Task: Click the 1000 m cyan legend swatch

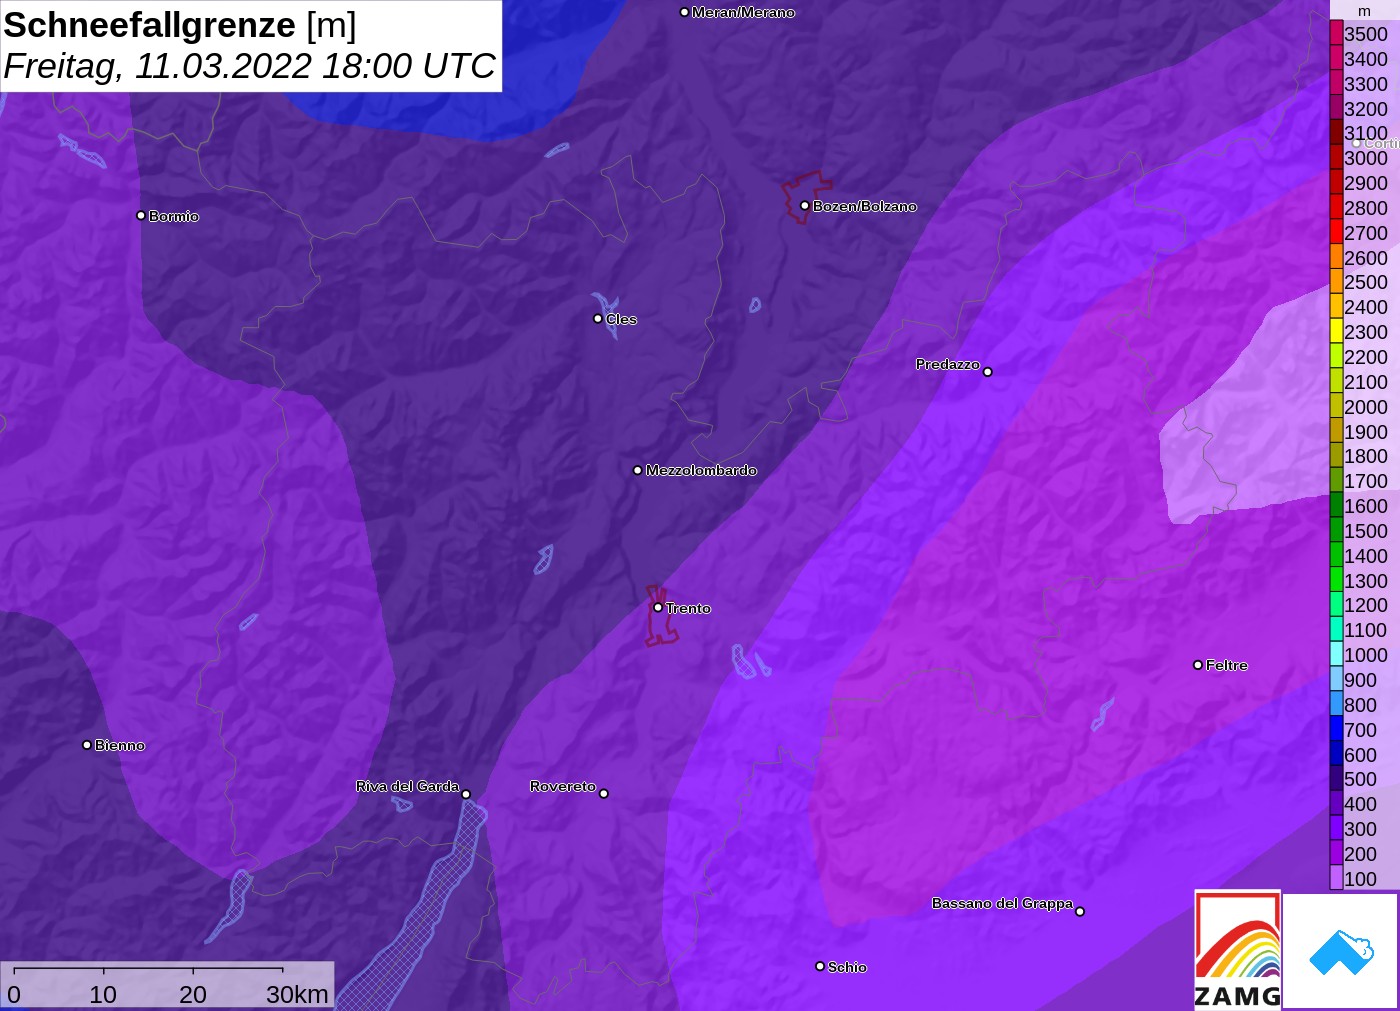Action: [1336, 655]
